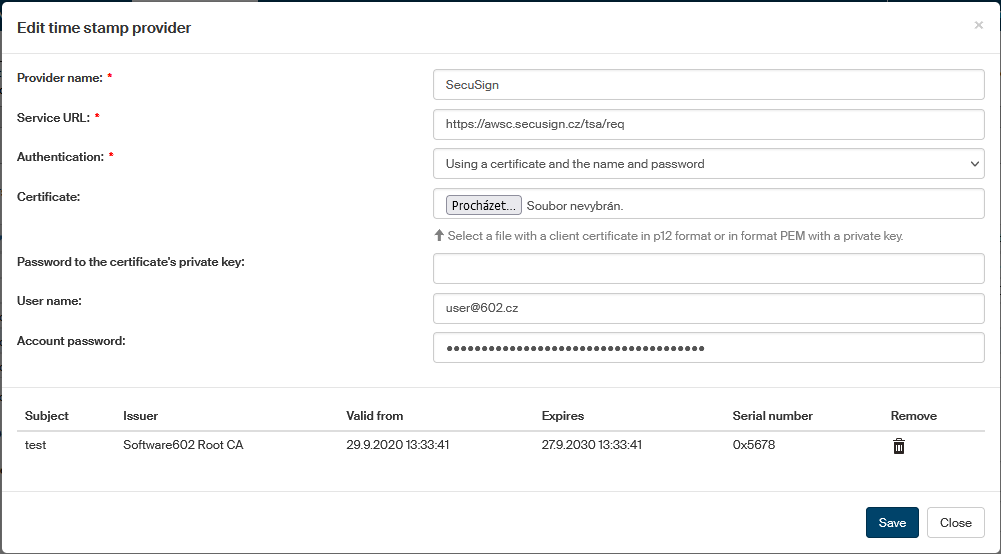Click the Issuer column header

pos(140,416)
